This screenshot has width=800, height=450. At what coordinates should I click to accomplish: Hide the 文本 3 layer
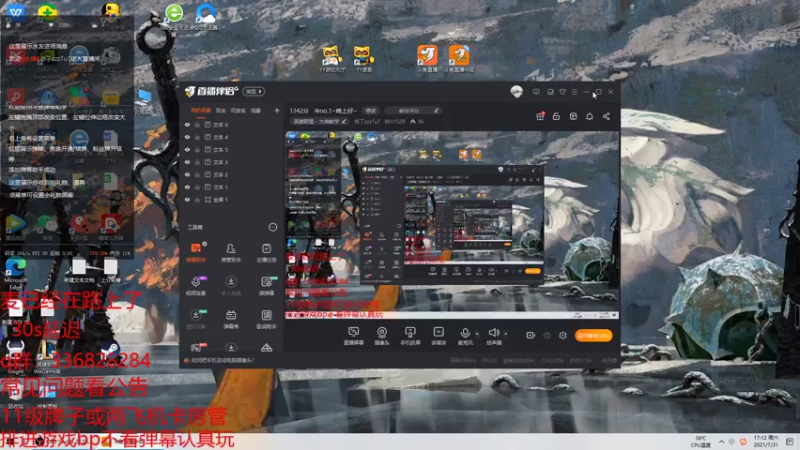click(x=187, y=162)
